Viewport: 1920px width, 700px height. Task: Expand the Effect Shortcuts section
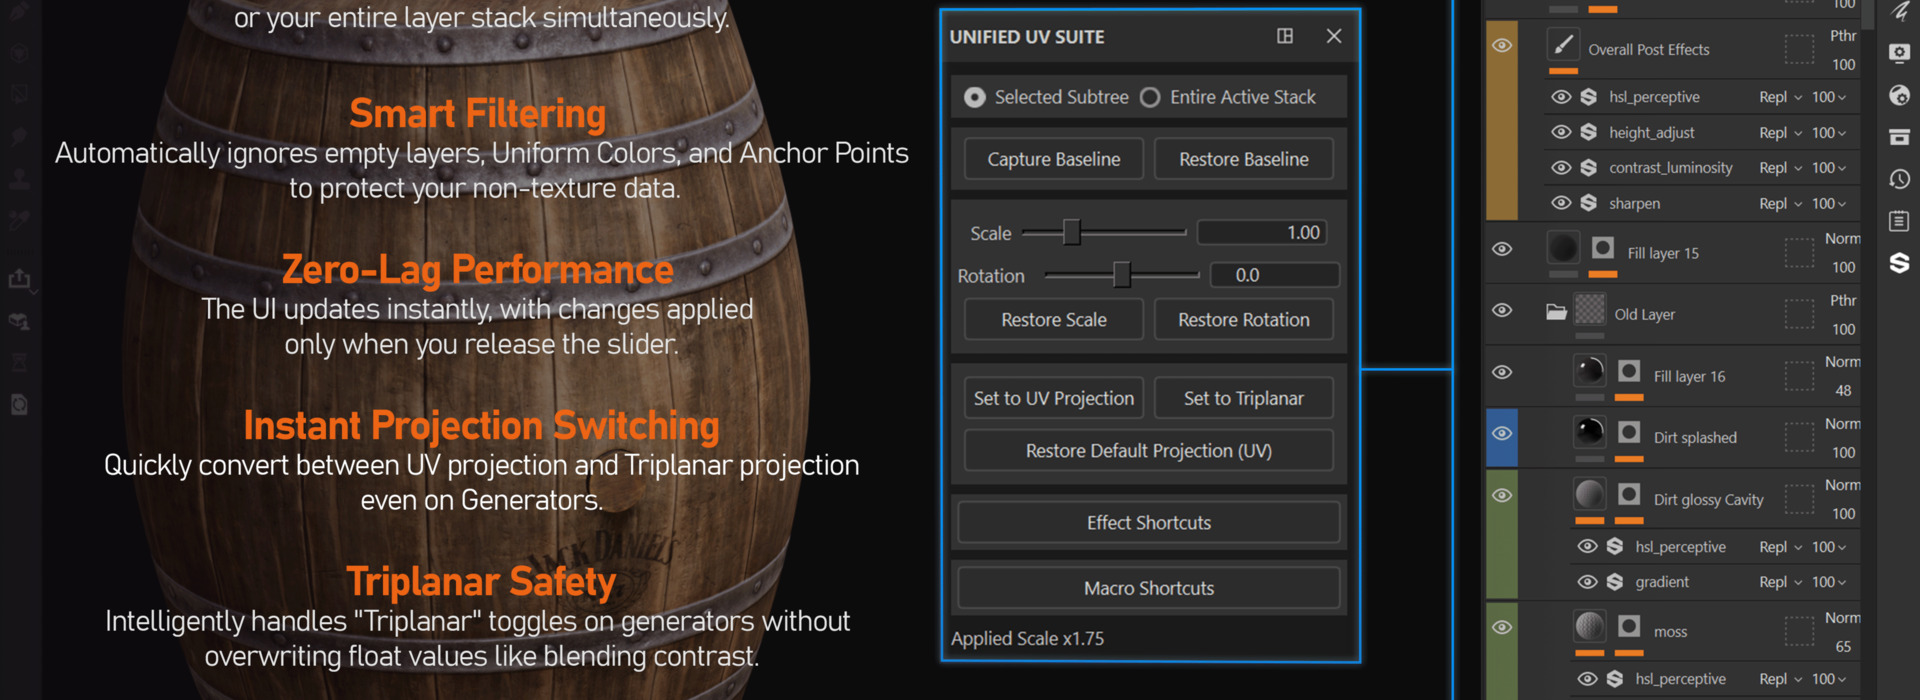tap(1148, 523)
